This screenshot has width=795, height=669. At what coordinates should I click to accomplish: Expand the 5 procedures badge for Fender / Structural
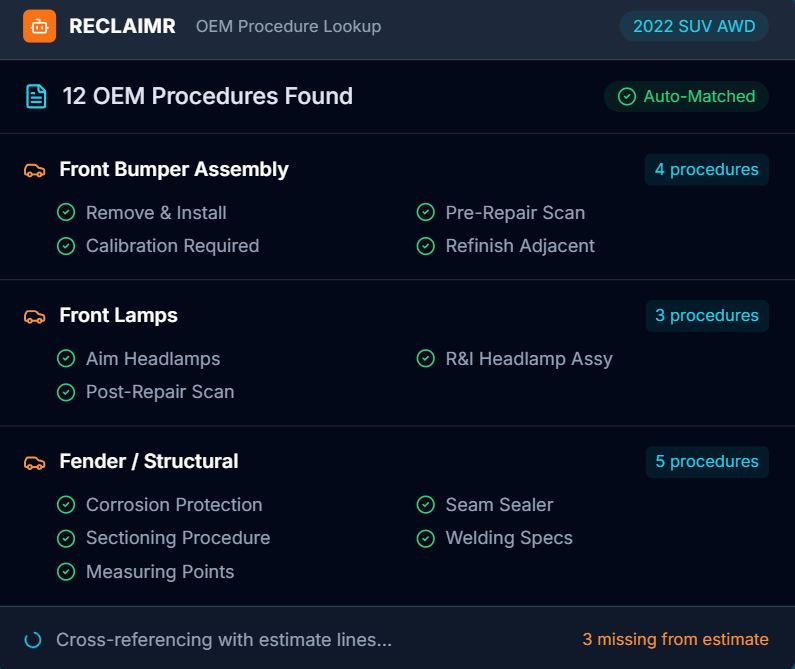[706, 462]
